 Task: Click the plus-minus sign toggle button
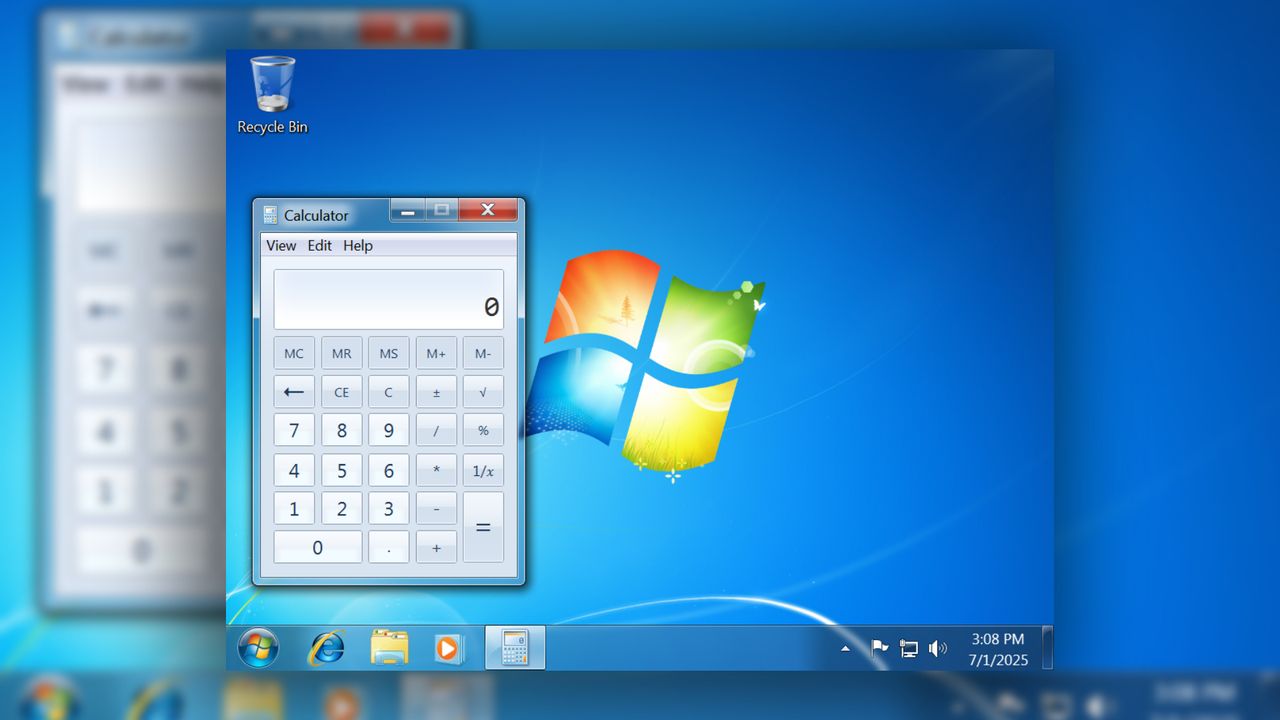(436, 391)
